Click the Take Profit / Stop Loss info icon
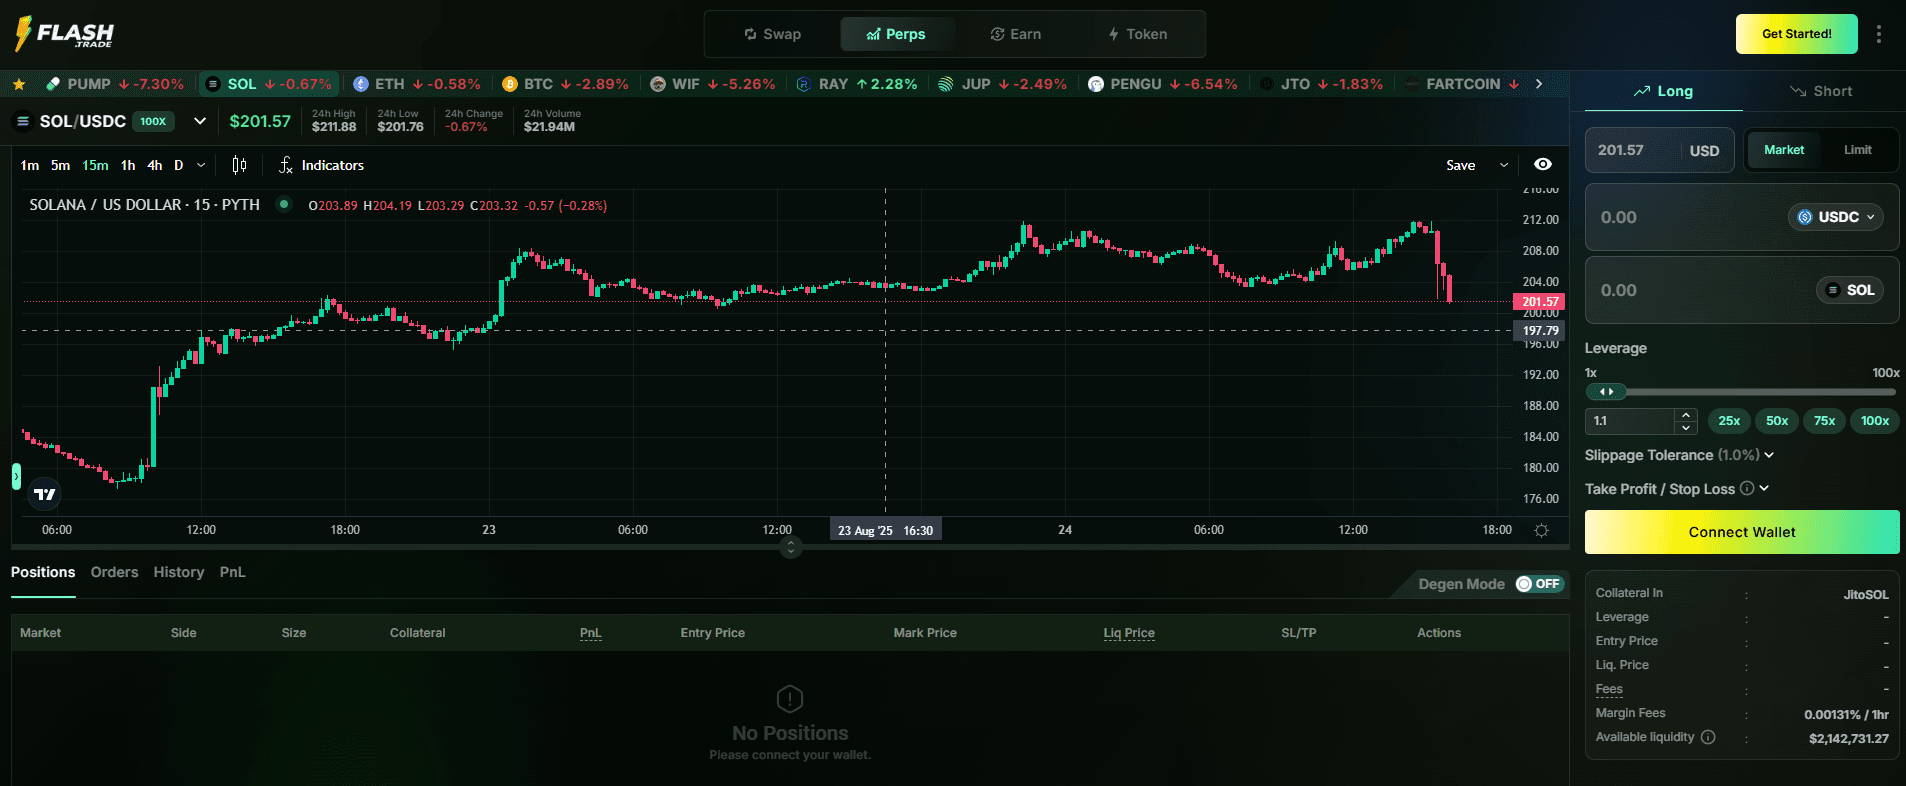Viewport: 1906px width, 786px height. [x=1747, y=488]
